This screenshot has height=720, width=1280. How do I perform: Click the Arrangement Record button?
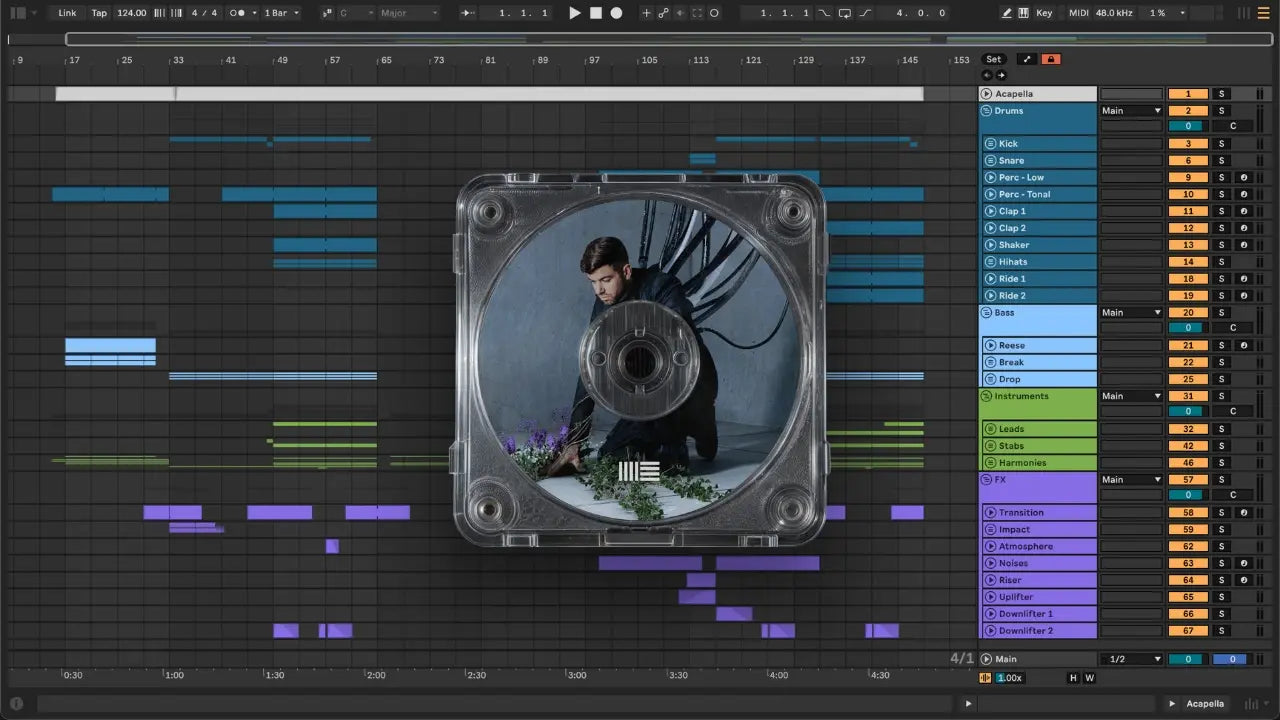coord(616,13)
